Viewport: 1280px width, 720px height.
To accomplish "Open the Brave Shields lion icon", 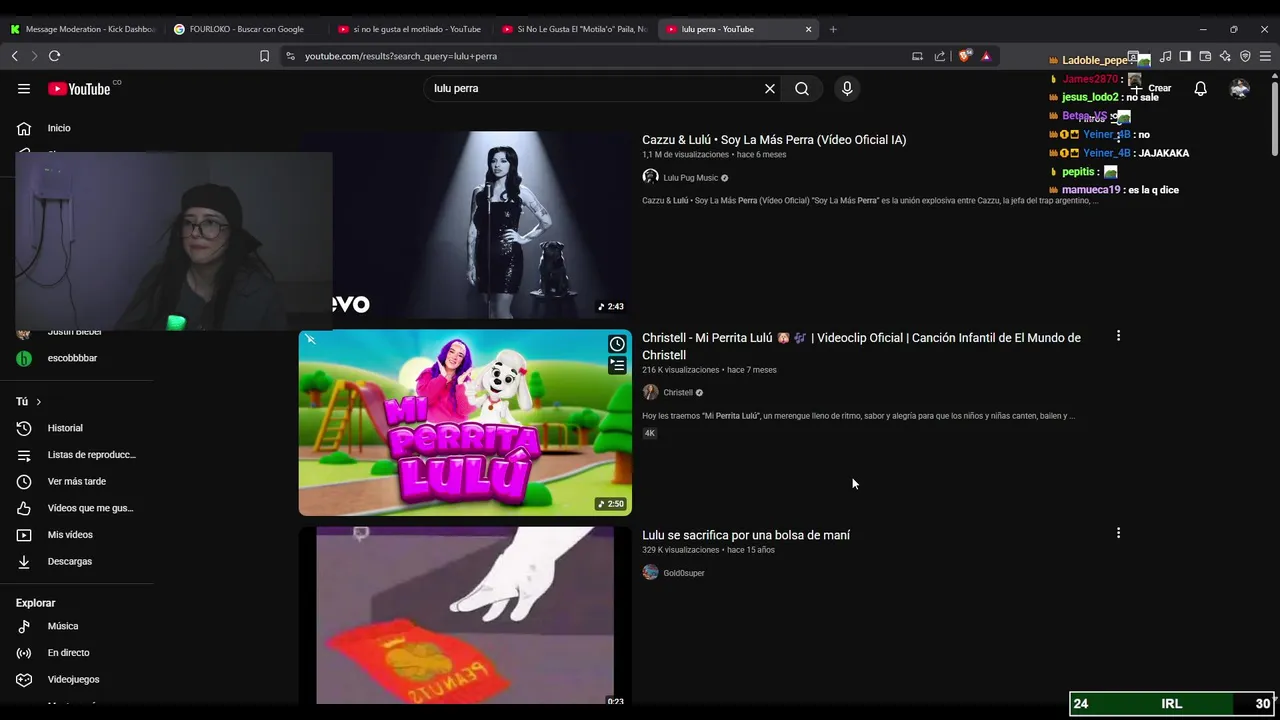I will tap(964, 56).
